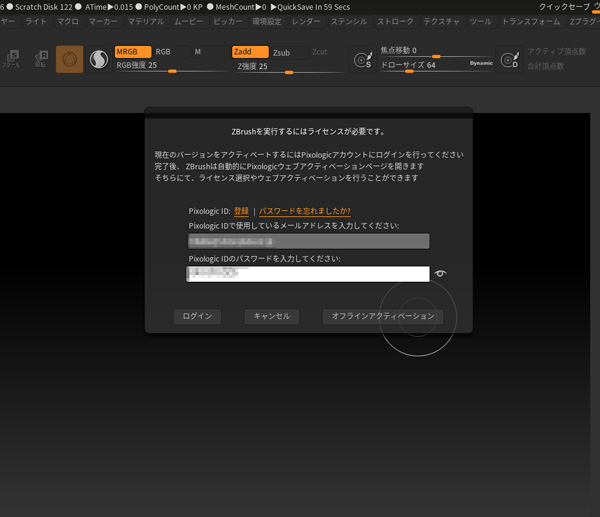600x517 pixels.
Task: Toggle the Zadd button
Action: click(x=250, y=52)
